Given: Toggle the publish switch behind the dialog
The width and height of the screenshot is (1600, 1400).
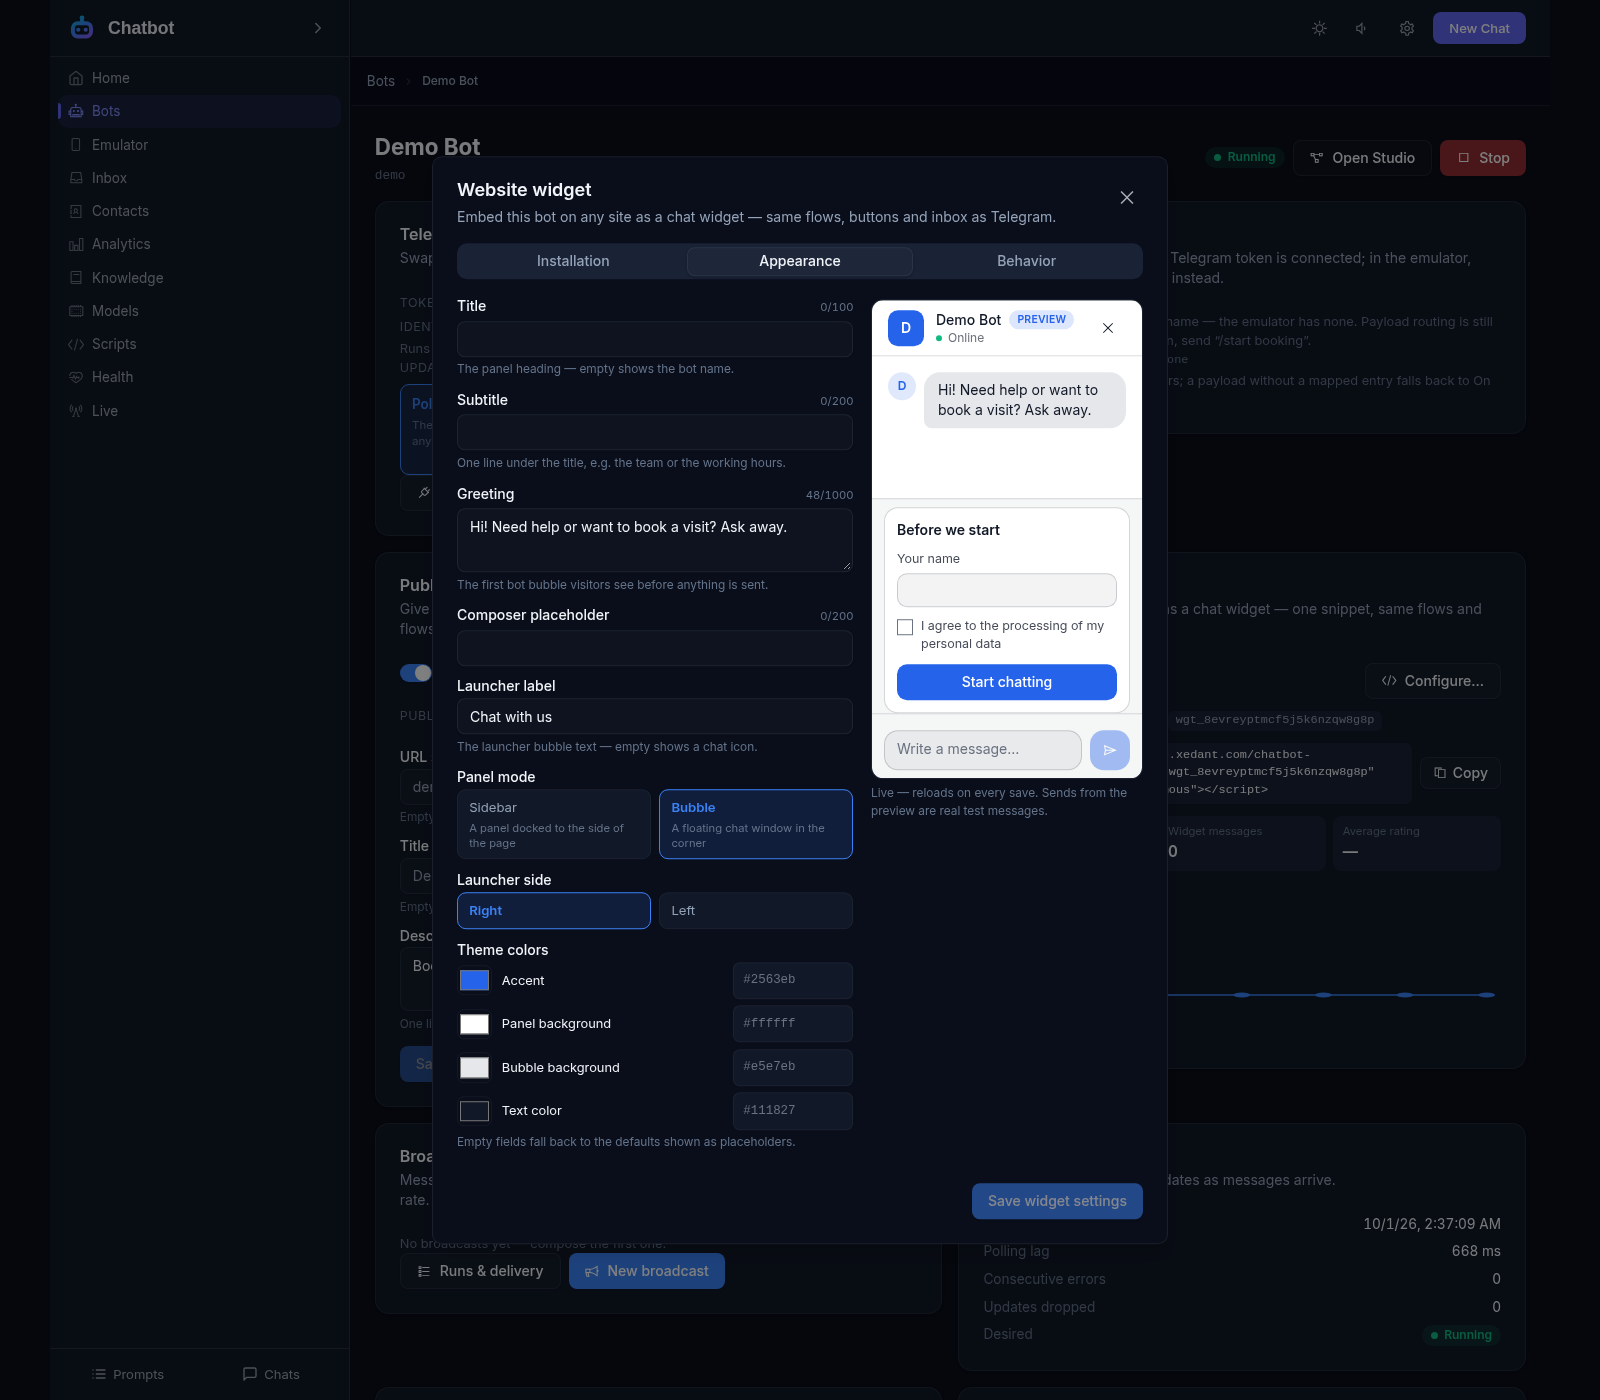Looking at the screenshot, I should coord(416,673).
